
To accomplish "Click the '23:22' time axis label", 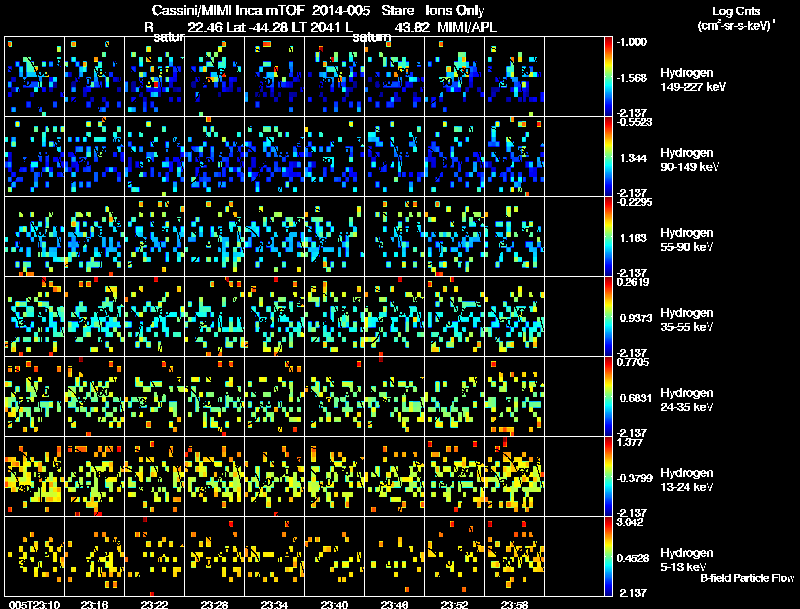I will point(154,604).
